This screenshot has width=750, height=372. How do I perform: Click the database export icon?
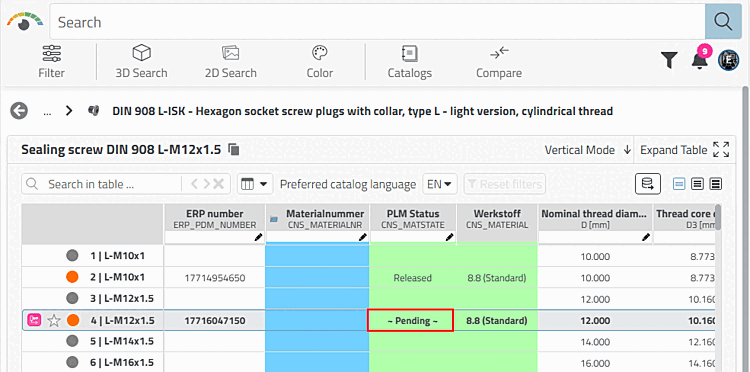(648, 184)
